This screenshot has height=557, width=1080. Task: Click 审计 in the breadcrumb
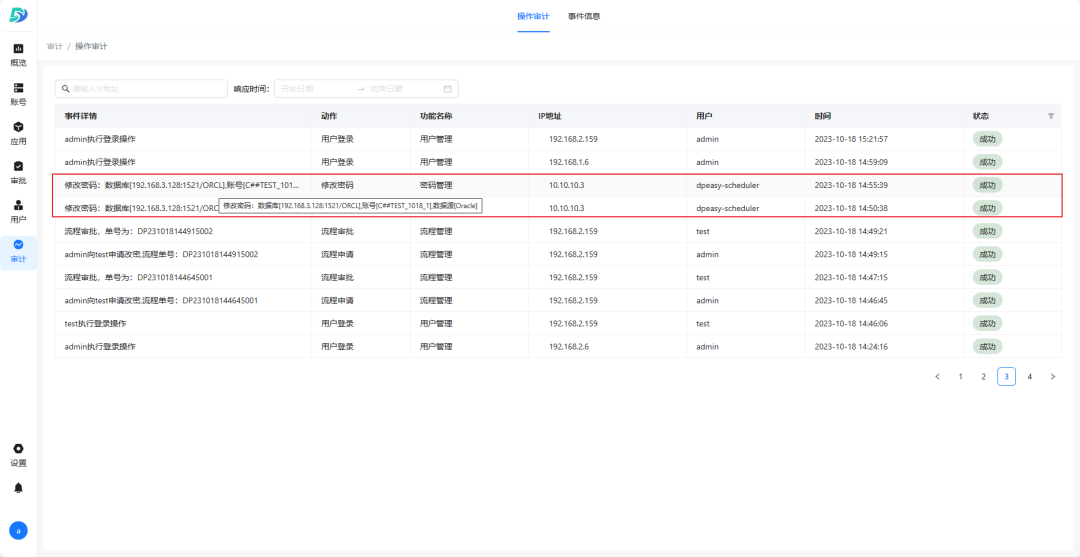click(x=54, y=46)
